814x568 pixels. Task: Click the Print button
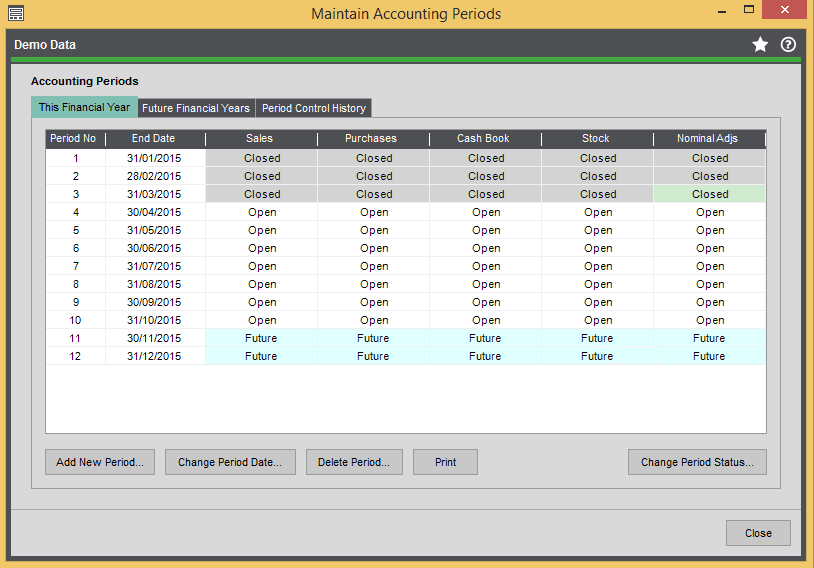click(x=445, y=462)
